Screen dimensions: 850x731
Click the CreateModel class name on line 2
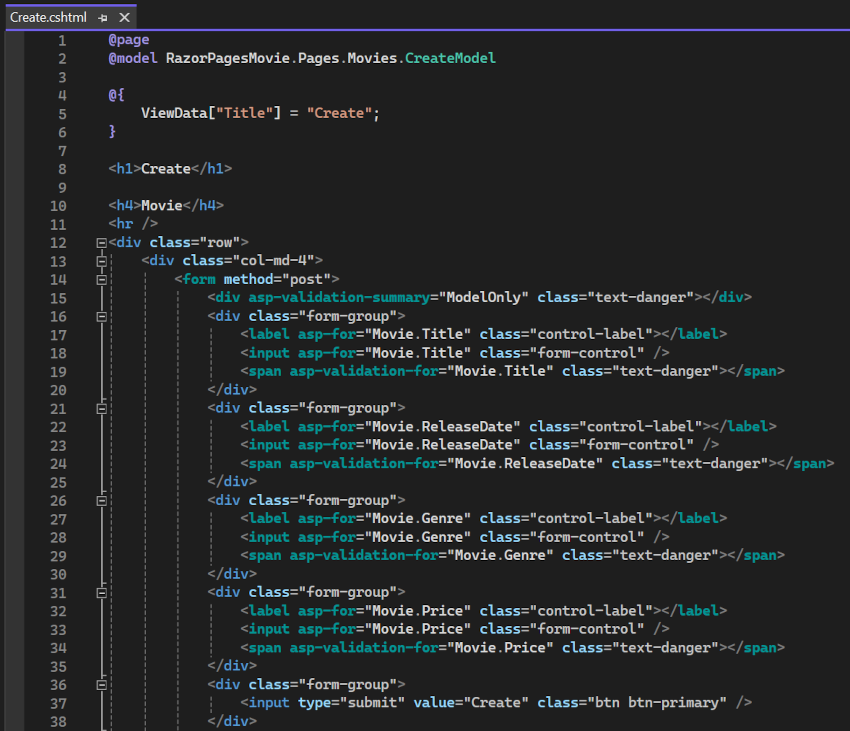click(x=450, y=57)
